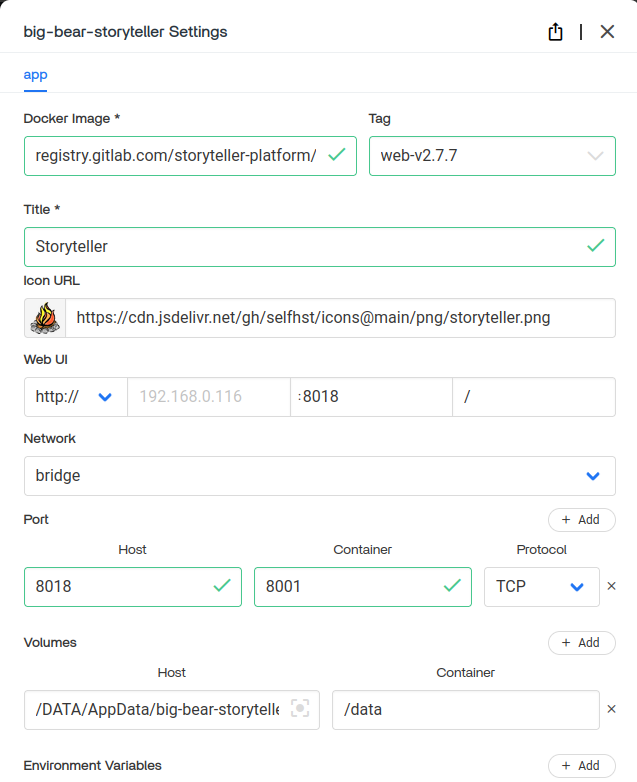Add a new Volumes entry

pos(581,643)
